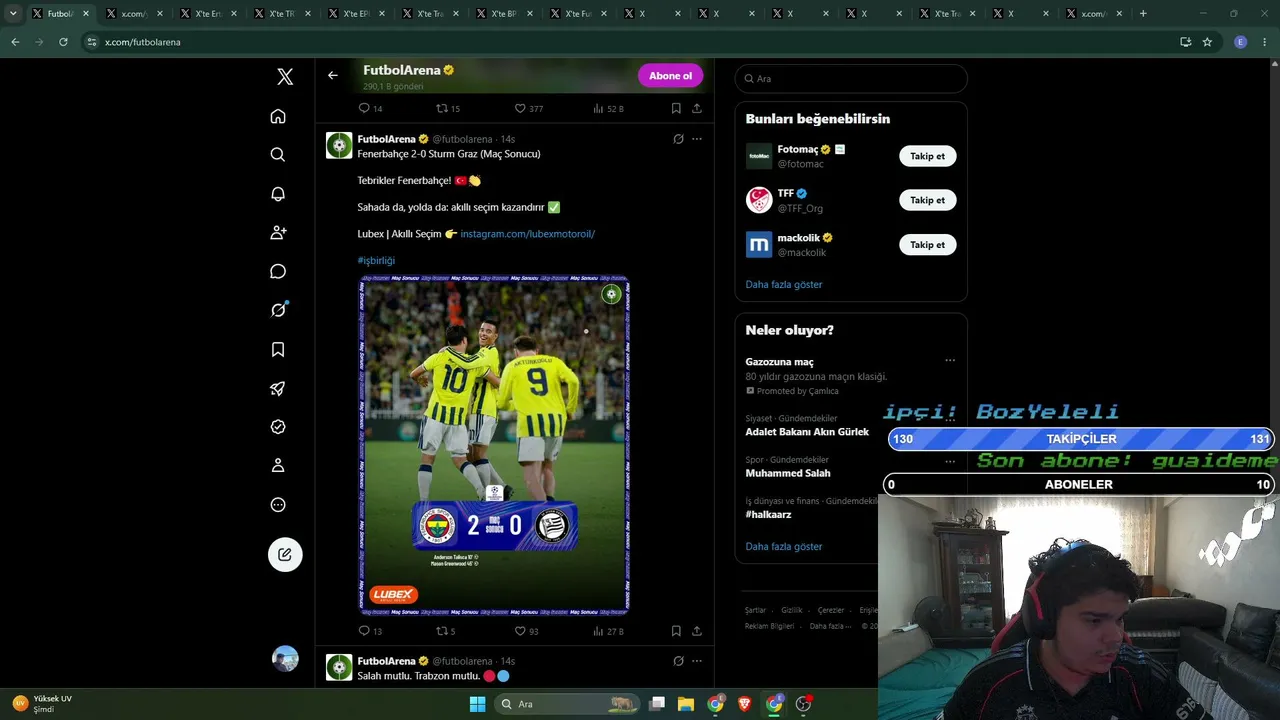Click the taskbar Ara search field
Screen dimensions: 1280x720
pyautogui.click(x=566, y=704)
